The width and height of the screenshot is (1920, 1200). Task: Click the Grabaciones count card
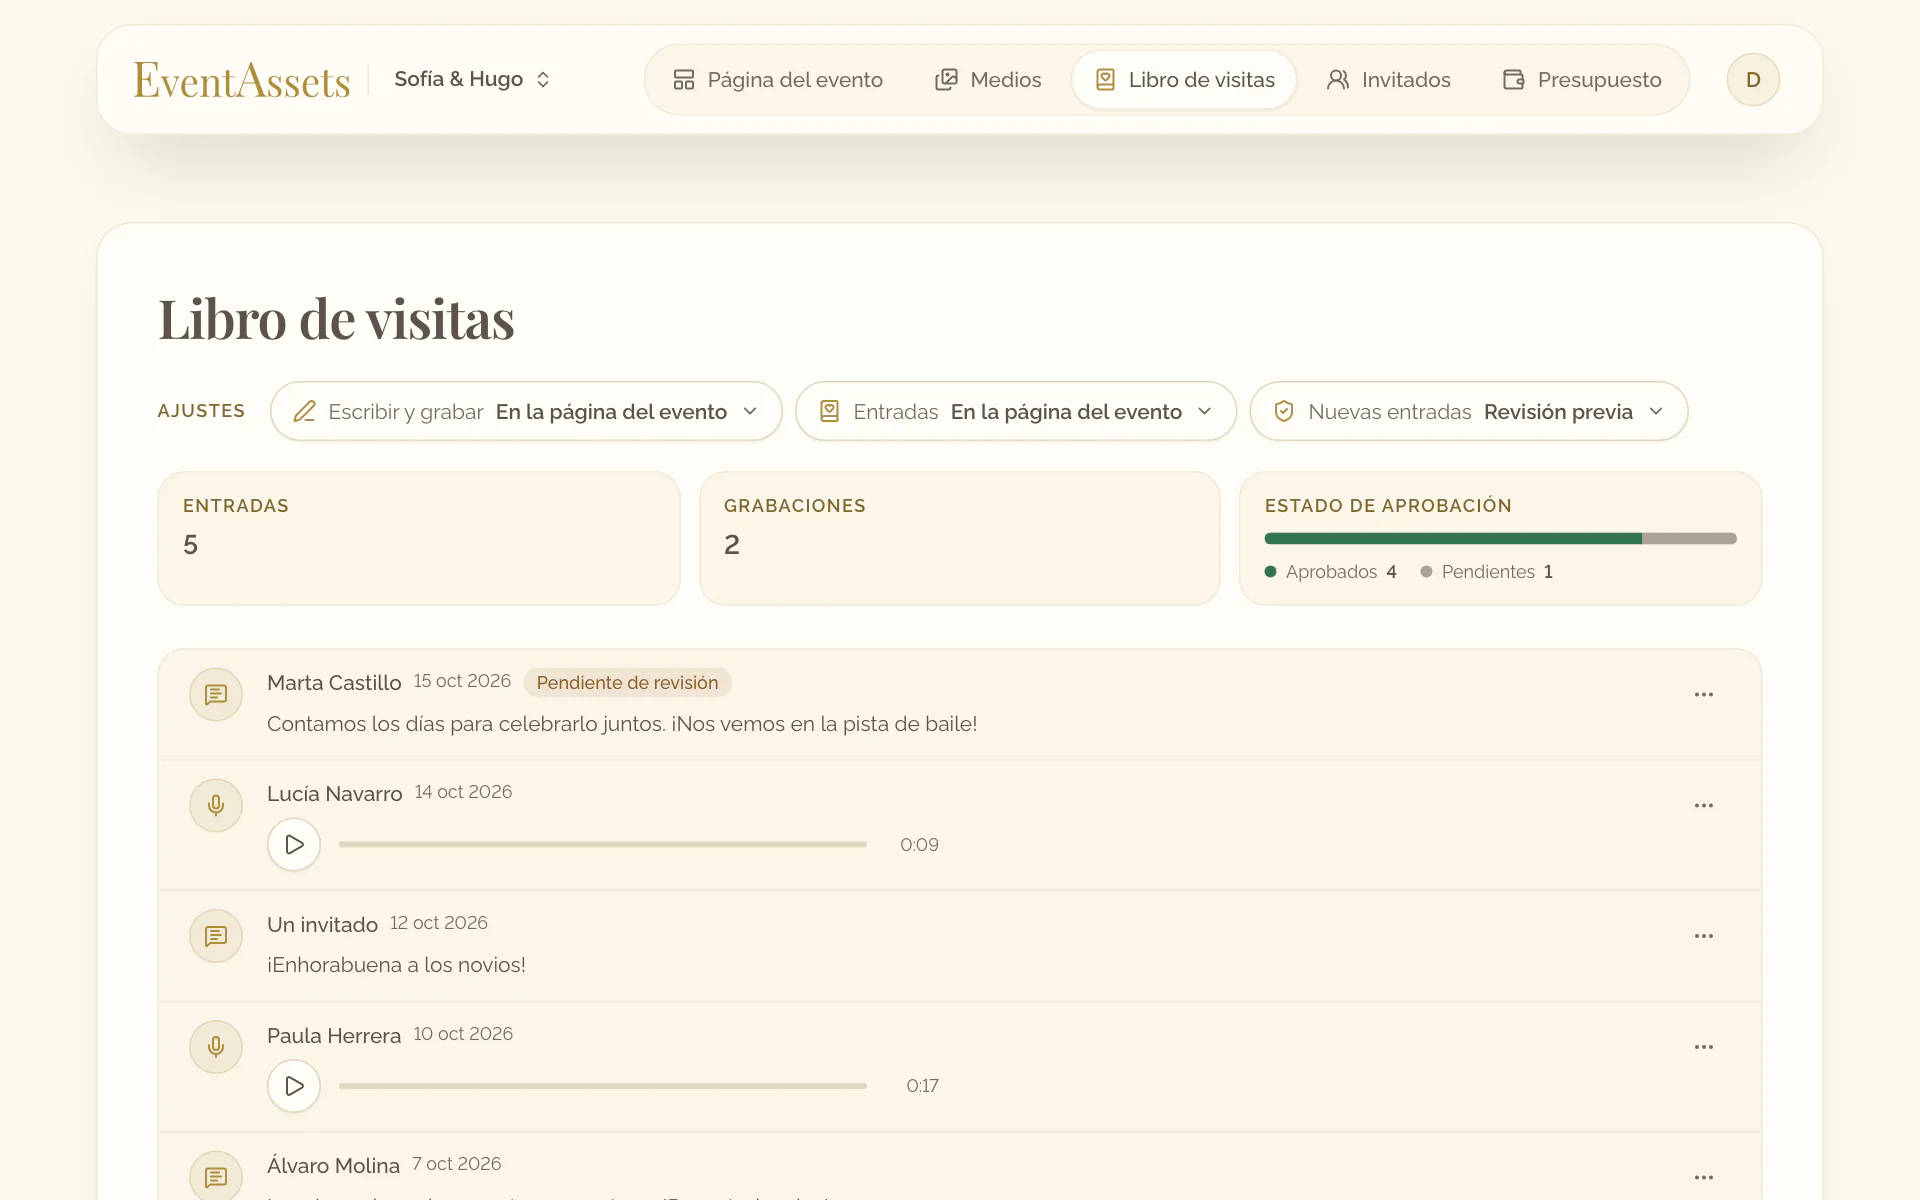pyautogui.click(x=960, y=538)
